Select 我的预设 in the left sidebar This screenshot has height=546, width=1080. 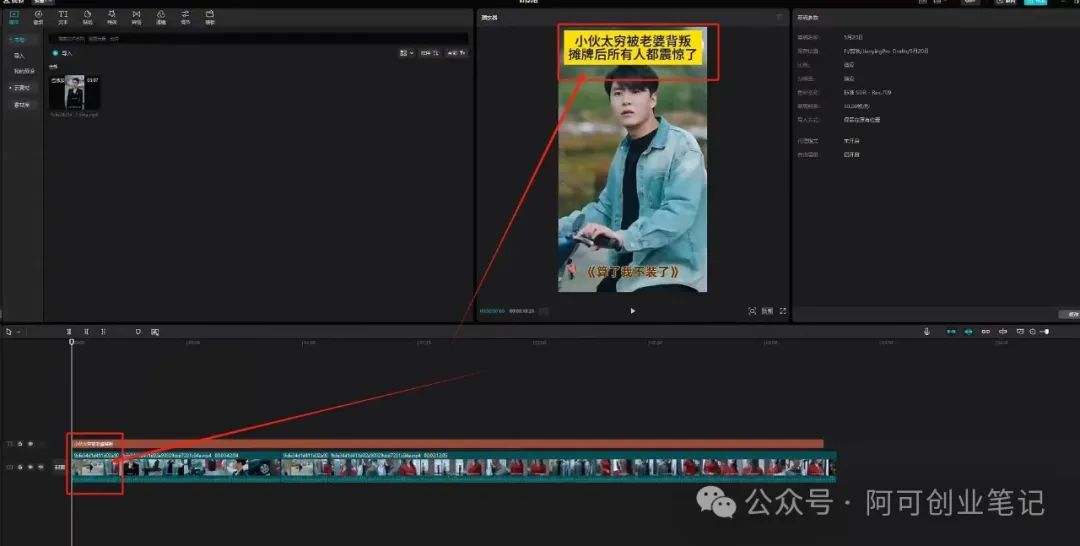(23, 71)
